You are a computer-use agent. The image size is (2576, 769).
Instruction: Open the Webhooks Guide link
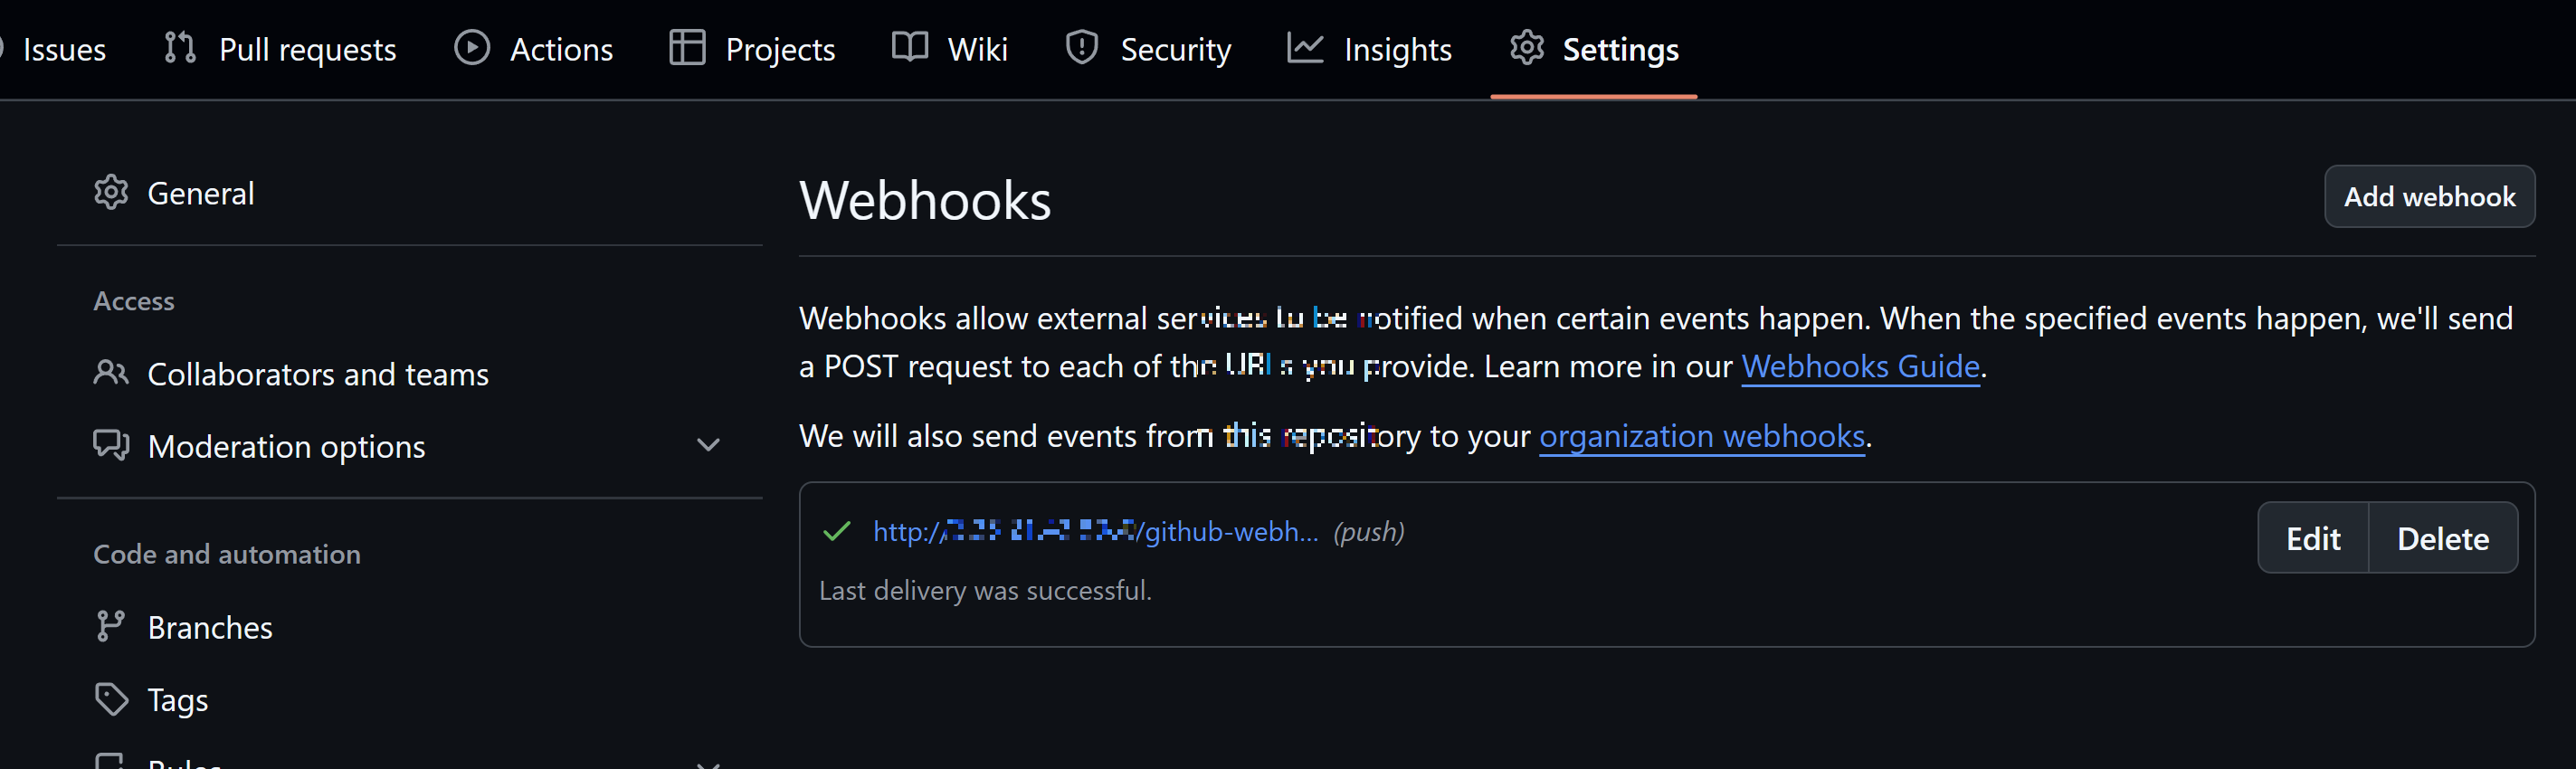pos(1860,367)
